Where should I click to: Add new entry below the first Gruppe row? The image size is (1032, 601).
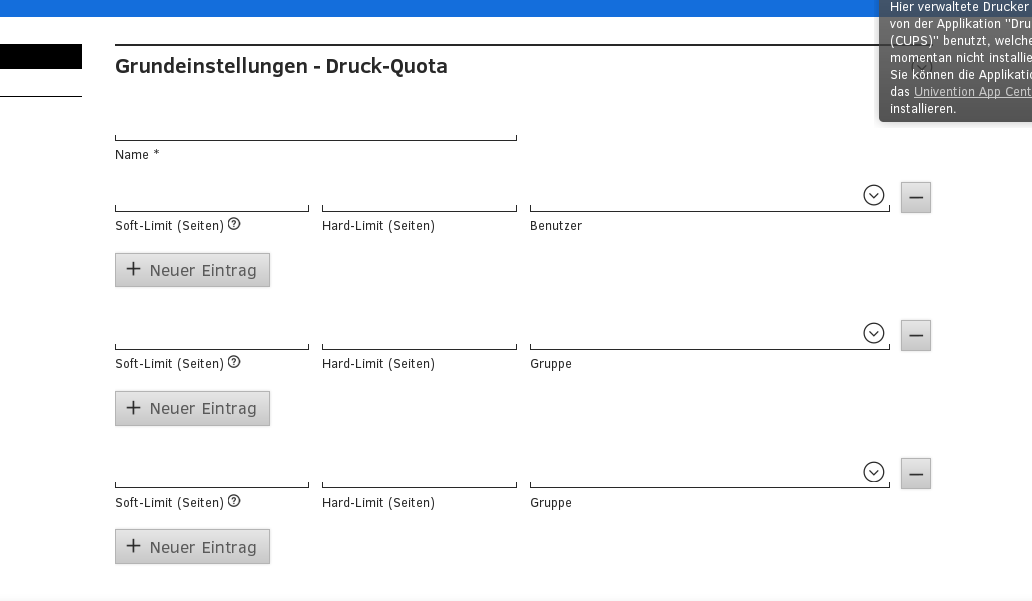coord(192,408)
